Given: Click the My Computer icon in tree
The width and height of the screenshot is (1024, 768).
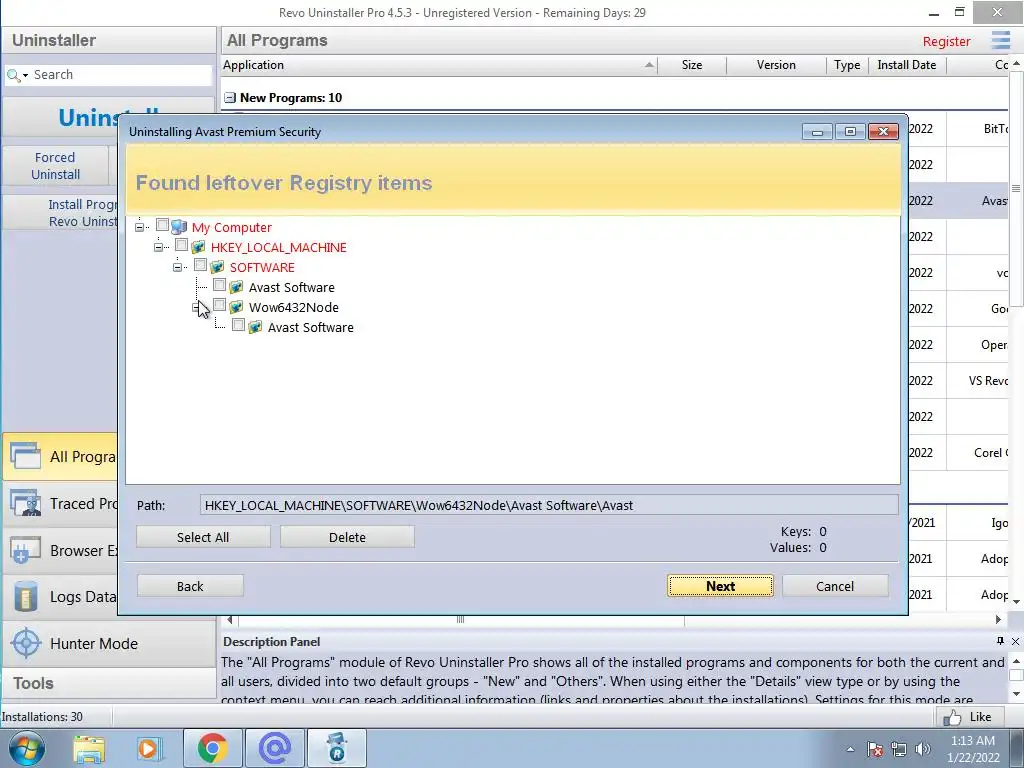Looking at the screenshot, I should (179, 227).
